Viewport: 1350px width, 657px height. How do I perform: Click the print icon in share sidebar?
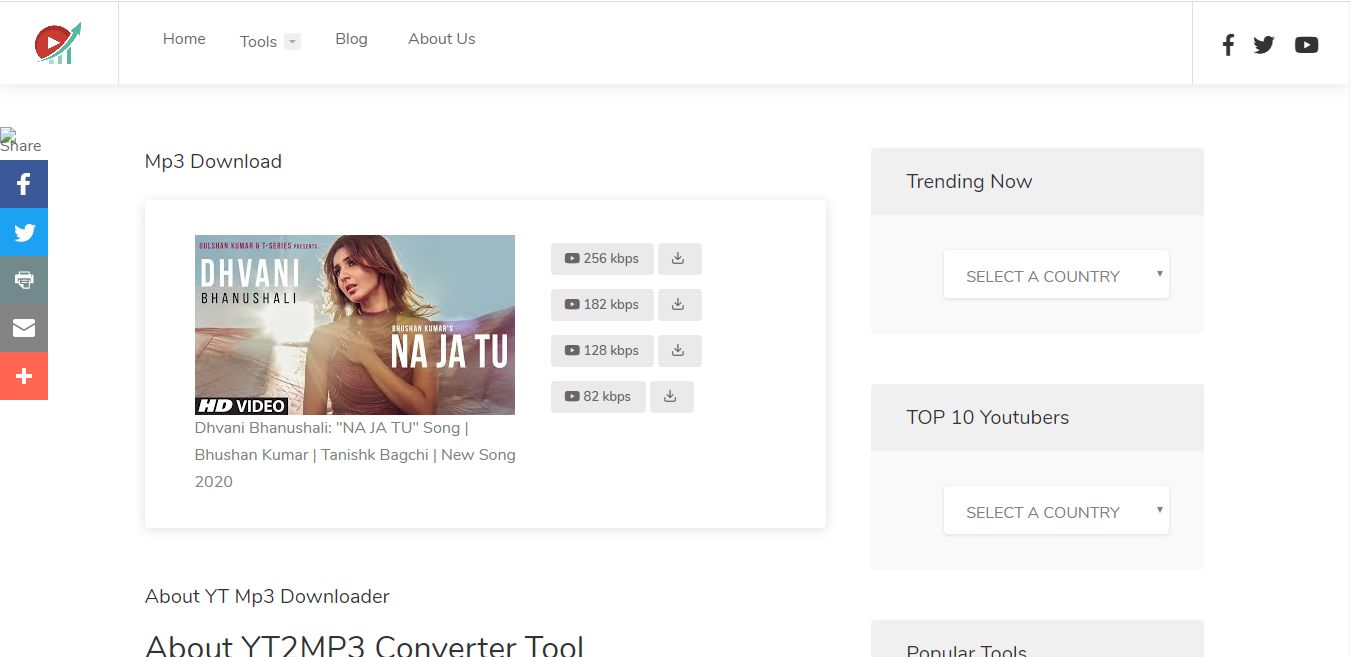(24, 280)
